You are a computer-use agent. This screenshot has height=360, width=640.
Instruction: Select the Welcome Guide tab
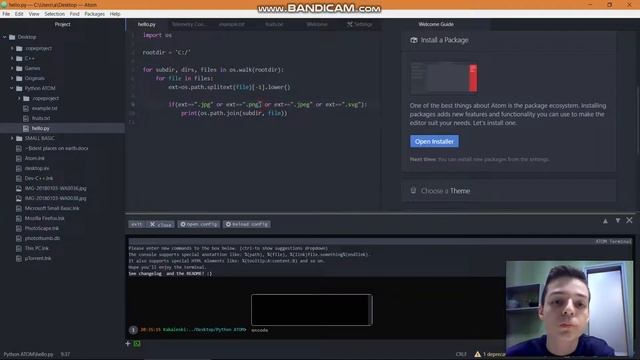click(x=436, y=24)
